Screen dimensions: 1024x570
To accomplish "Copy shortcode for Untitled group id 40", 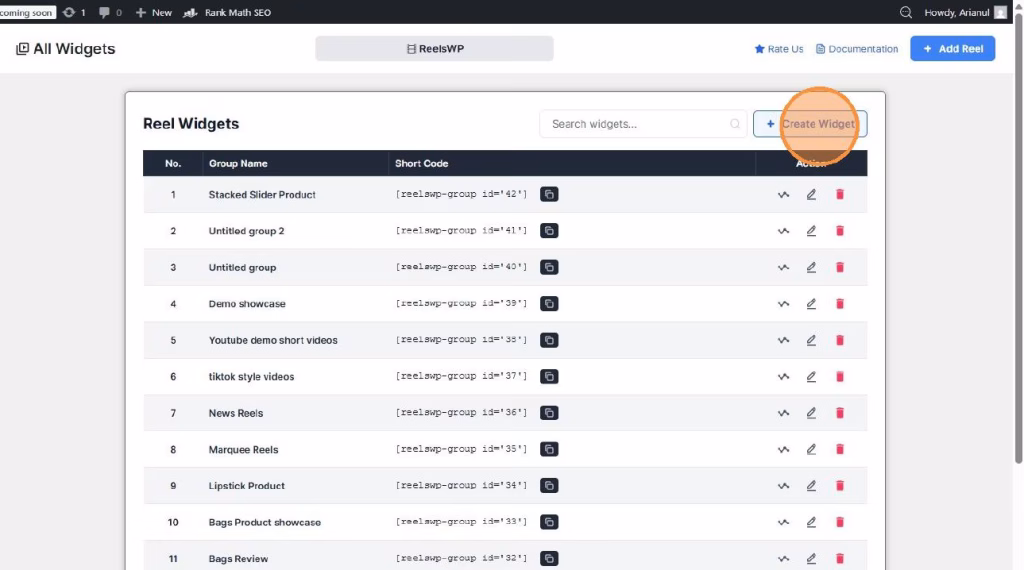I will pyautogui.click(x=549, y=267).
